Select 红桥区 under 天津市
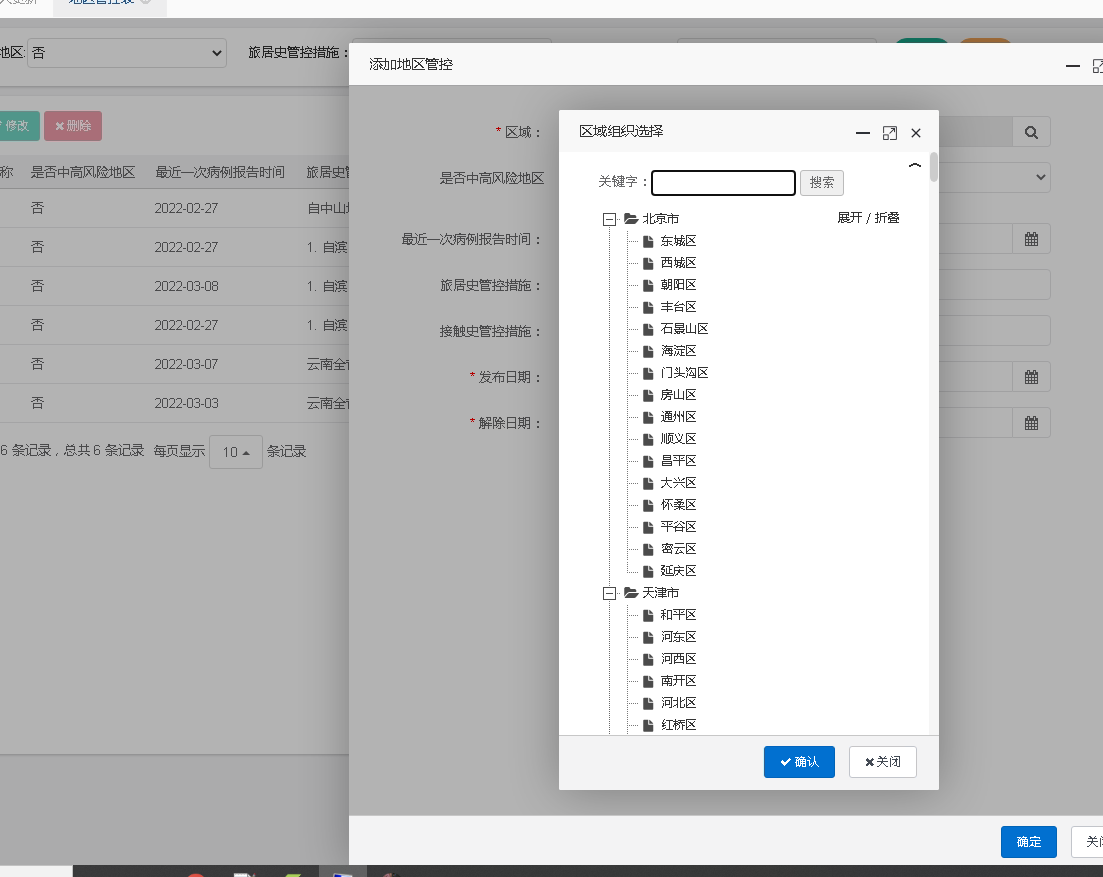Screen dimensions: 1103x877 click(x=678, y=724)
